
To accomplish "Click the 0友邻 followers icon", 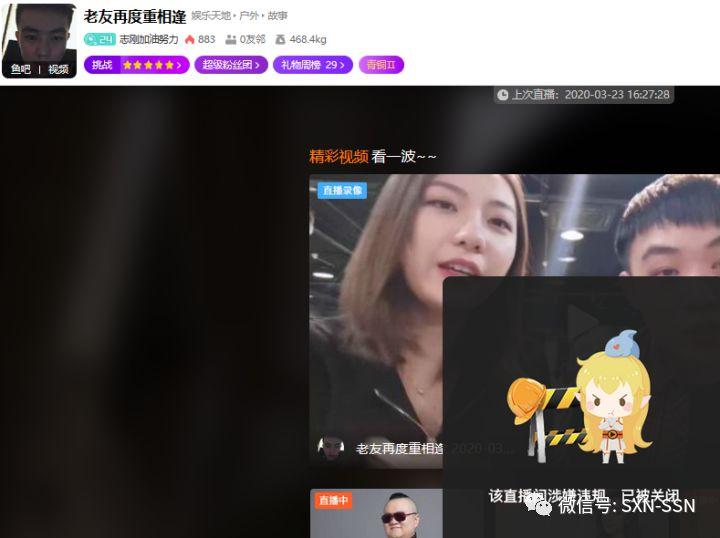I will (x=231, y=40).
